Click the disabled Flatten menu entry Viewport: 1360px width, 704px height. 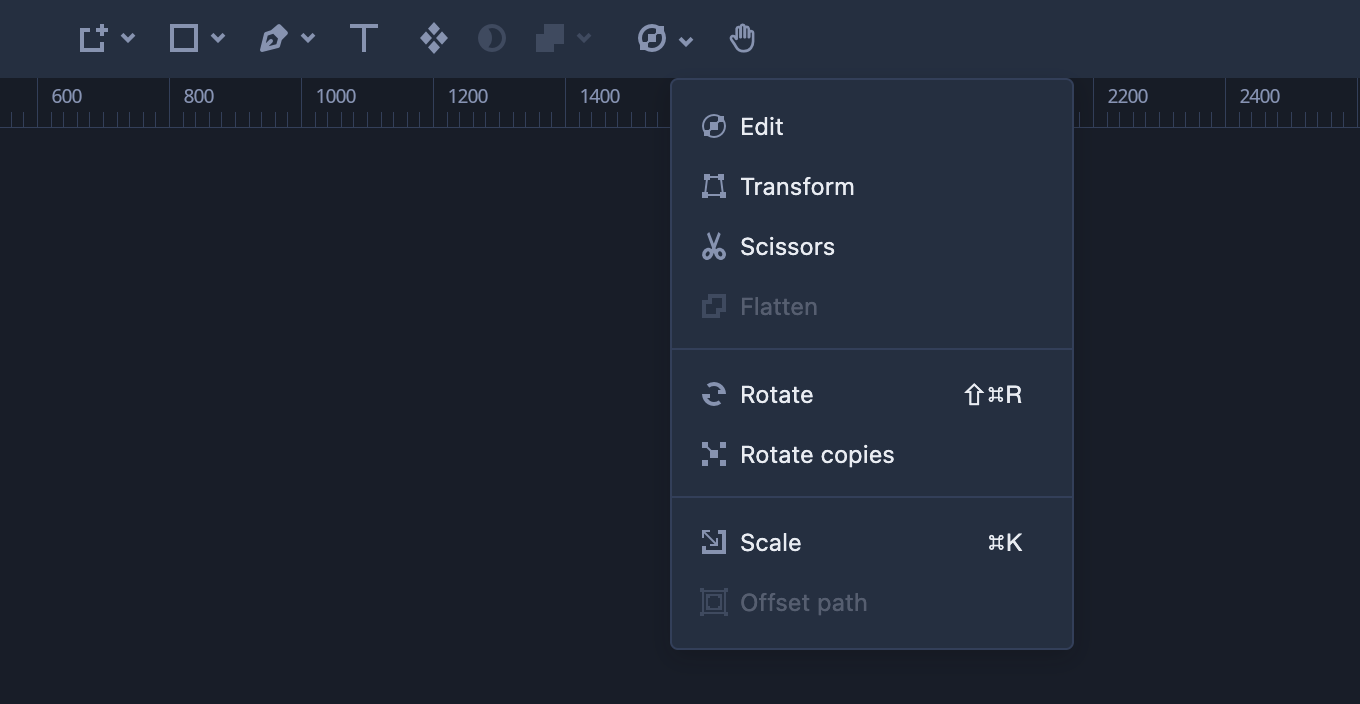(x=872, y=307)
